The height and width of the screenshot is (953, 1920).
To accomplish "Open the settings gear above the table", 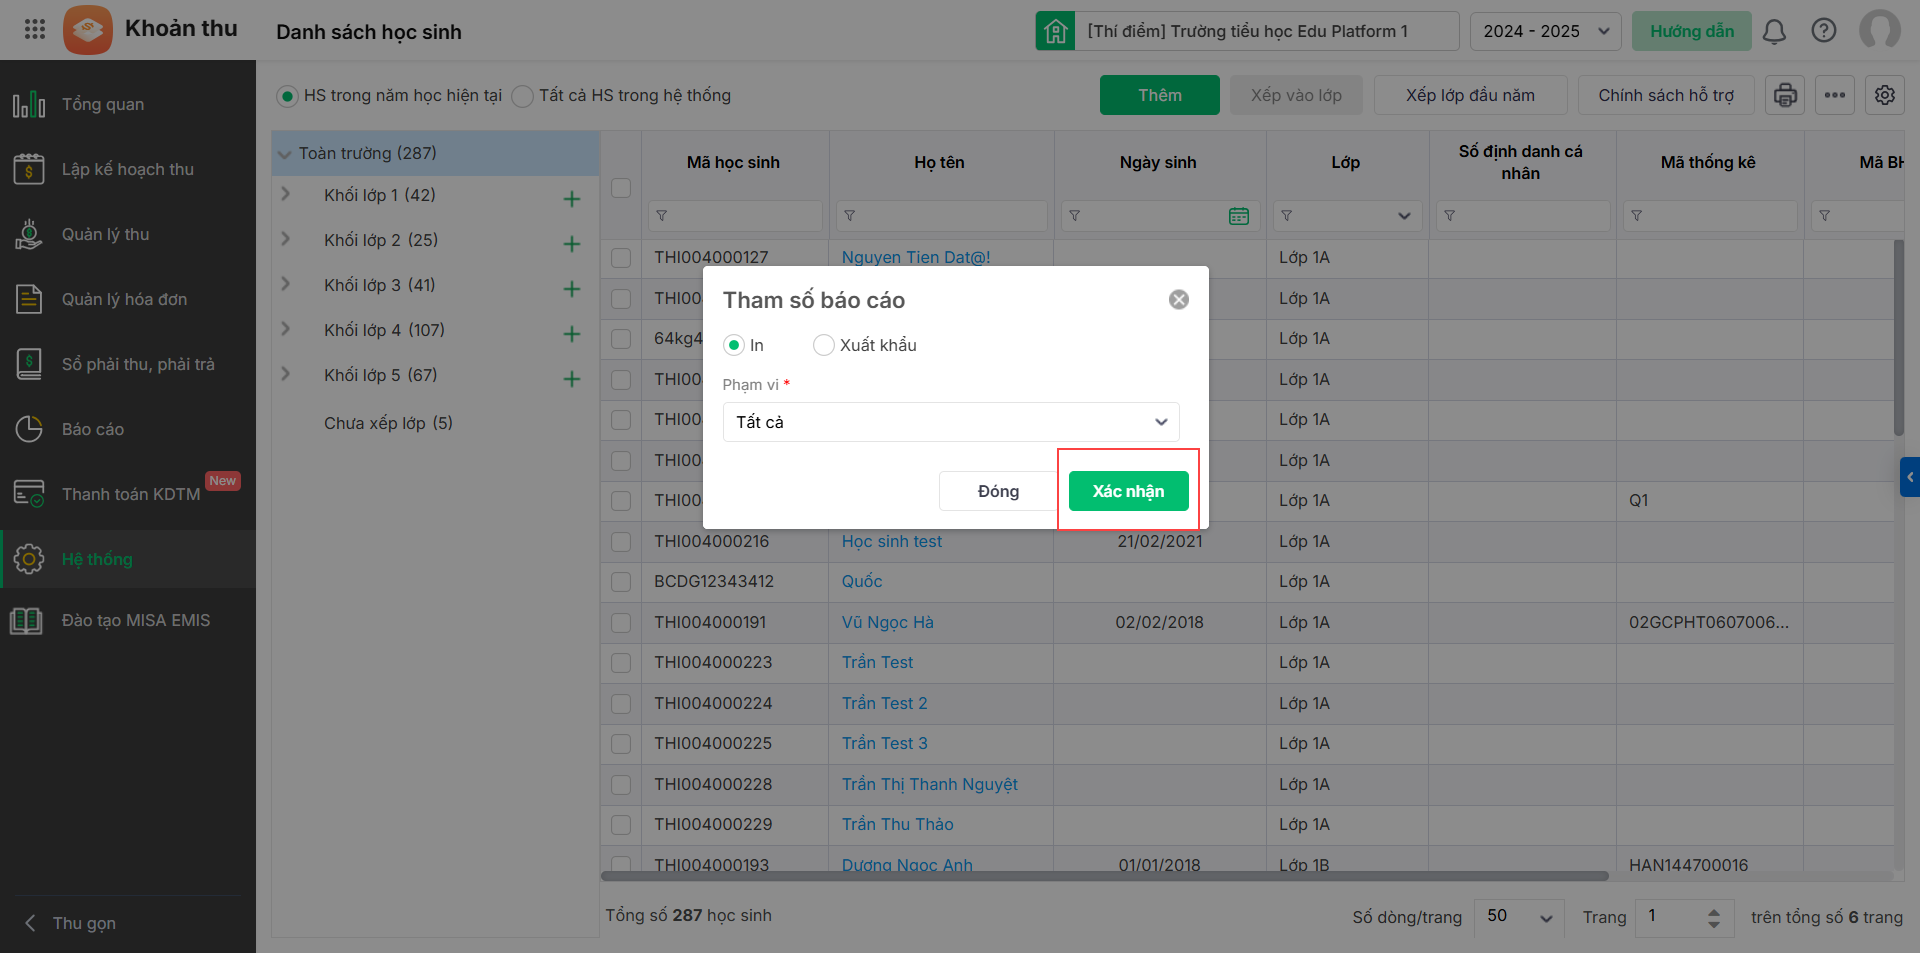I will click(x=1885, y=95).
